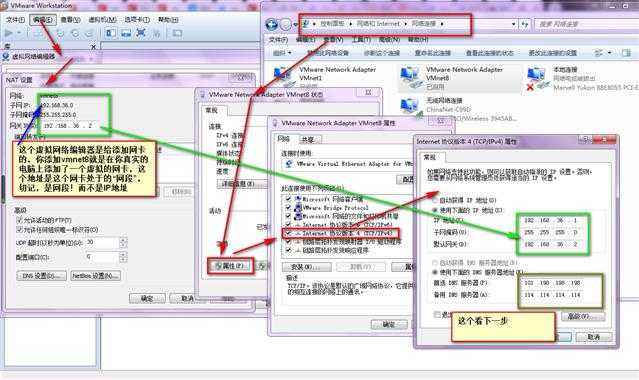Image resolution: width=639 pixels, height=380 pixels.
Task: Click the shield icon on 属性(P) button
Action: pyautogui.click(x=218, y=266)
